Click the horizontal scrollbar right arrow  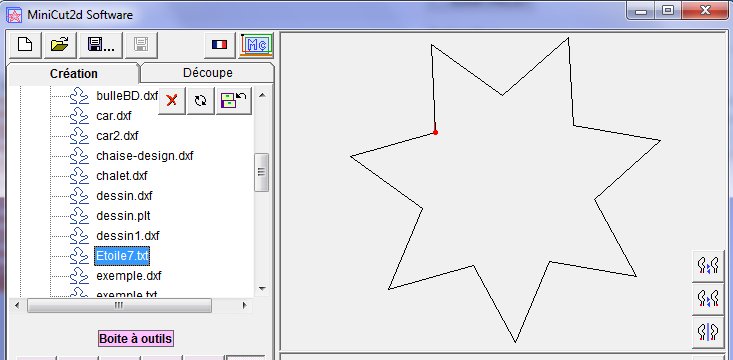pyautogui.click(x=244, y=306)
